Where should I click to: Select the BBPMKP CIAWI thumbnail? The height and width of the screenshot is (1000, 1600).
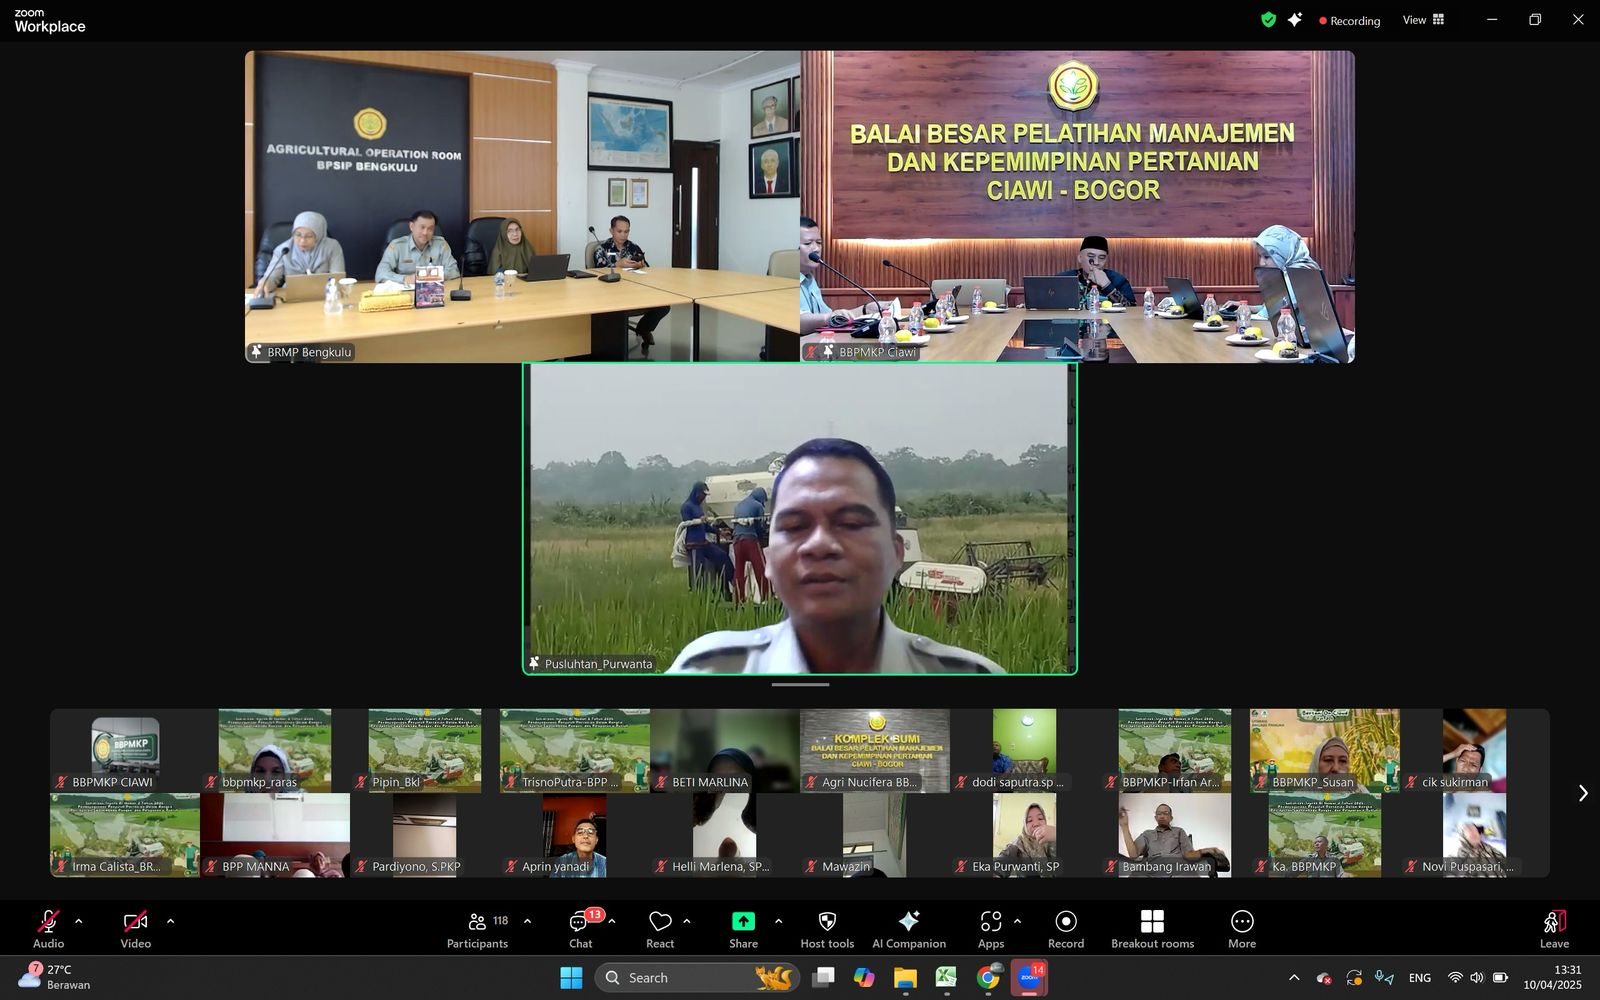tap(125, 751)
